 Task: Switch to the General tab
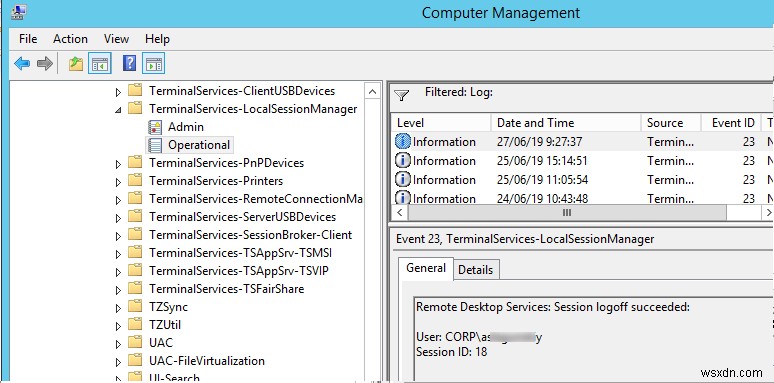pos(426,268)
